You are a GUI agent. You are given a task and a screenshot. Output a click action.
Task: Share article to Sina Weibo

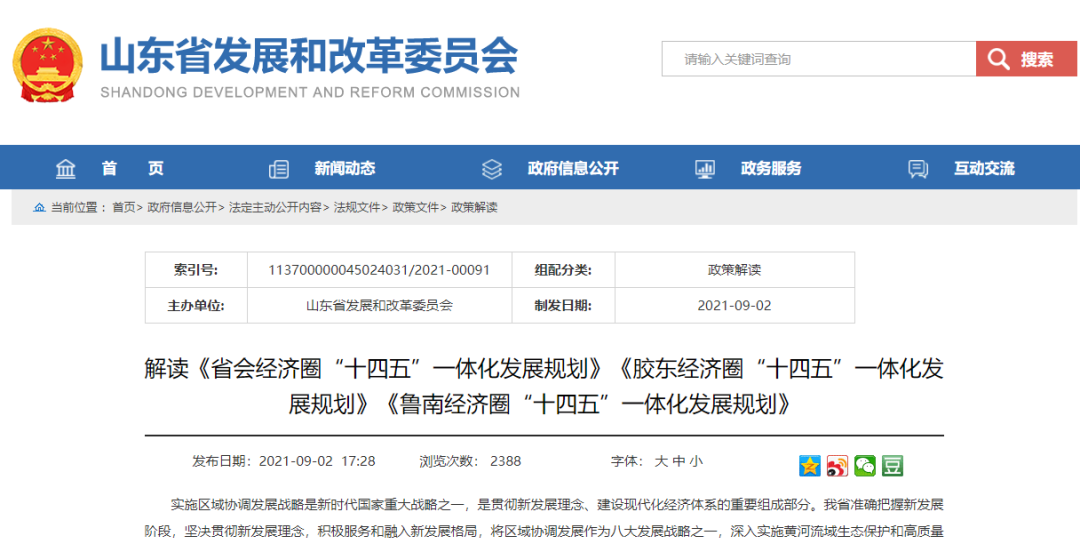(837, 466)
